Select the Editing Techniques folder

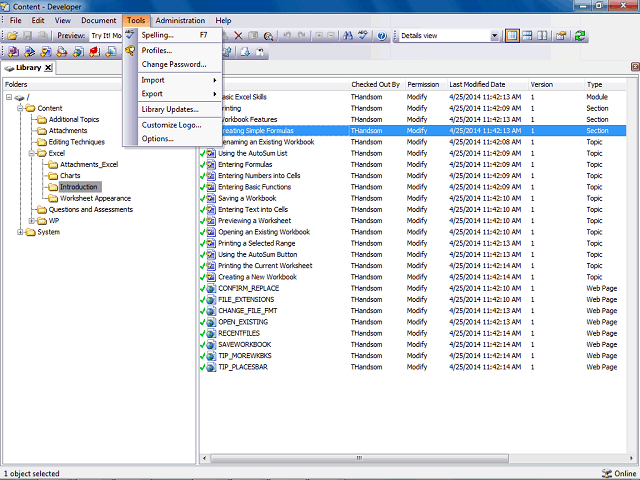[x=77, y=142]
